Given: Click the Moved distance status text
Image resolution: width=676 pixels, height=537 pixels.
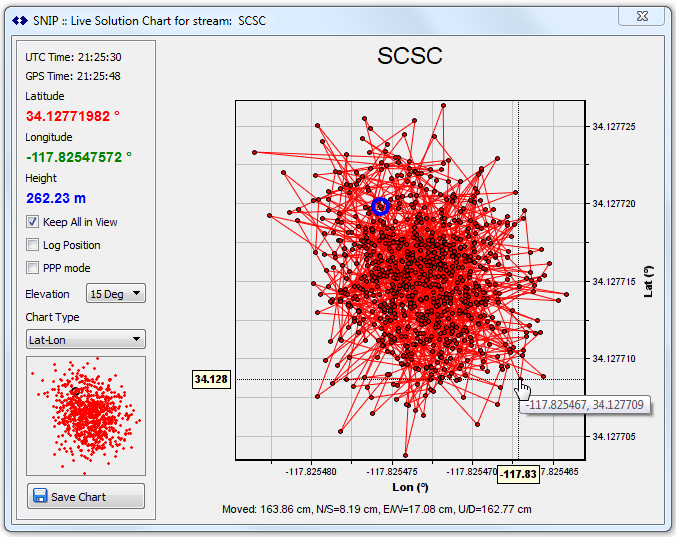Looking at the screenshot, I should pyautogui.click(x=376, y=509).
